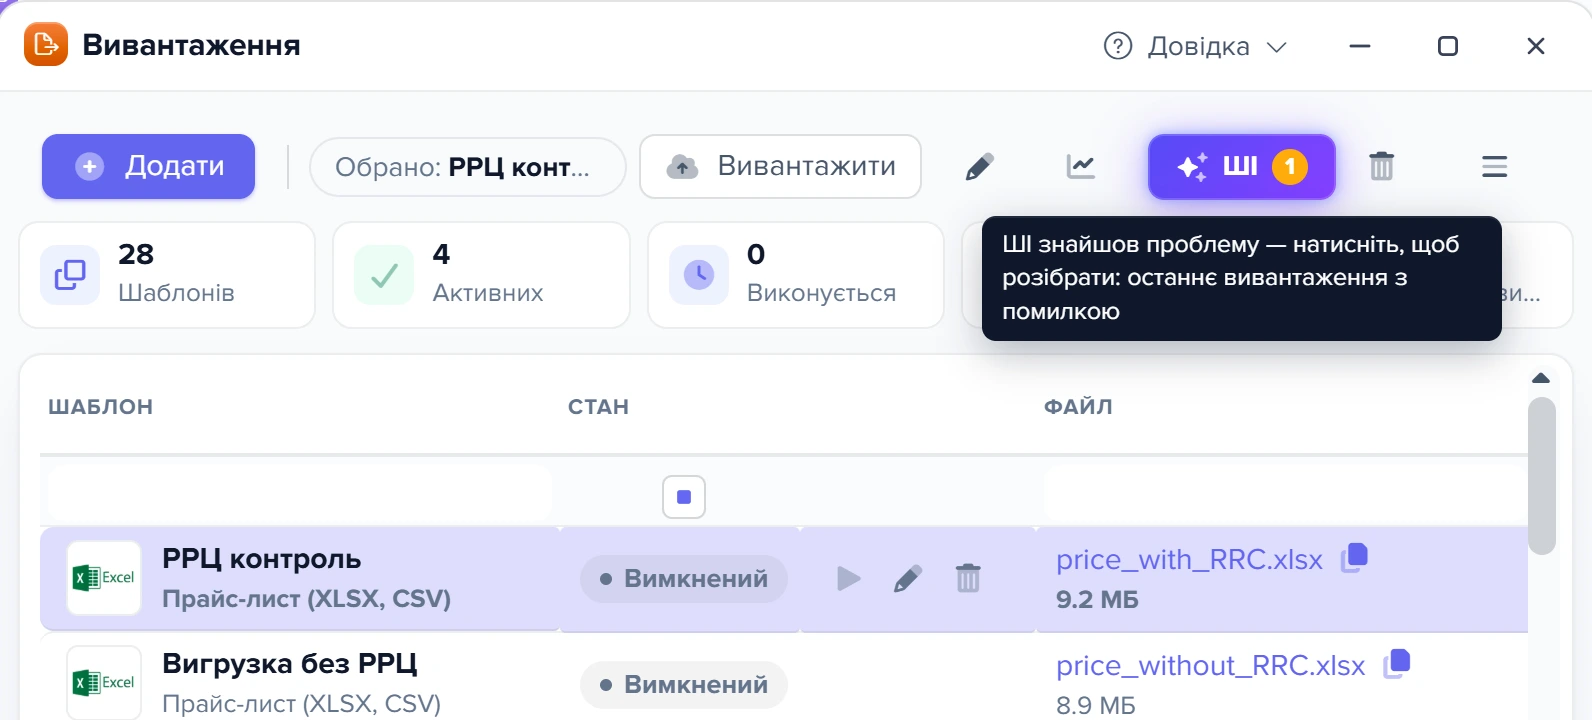Click the Вивантажити button
Screen dimensions: 1592x720
click(780, 166)
